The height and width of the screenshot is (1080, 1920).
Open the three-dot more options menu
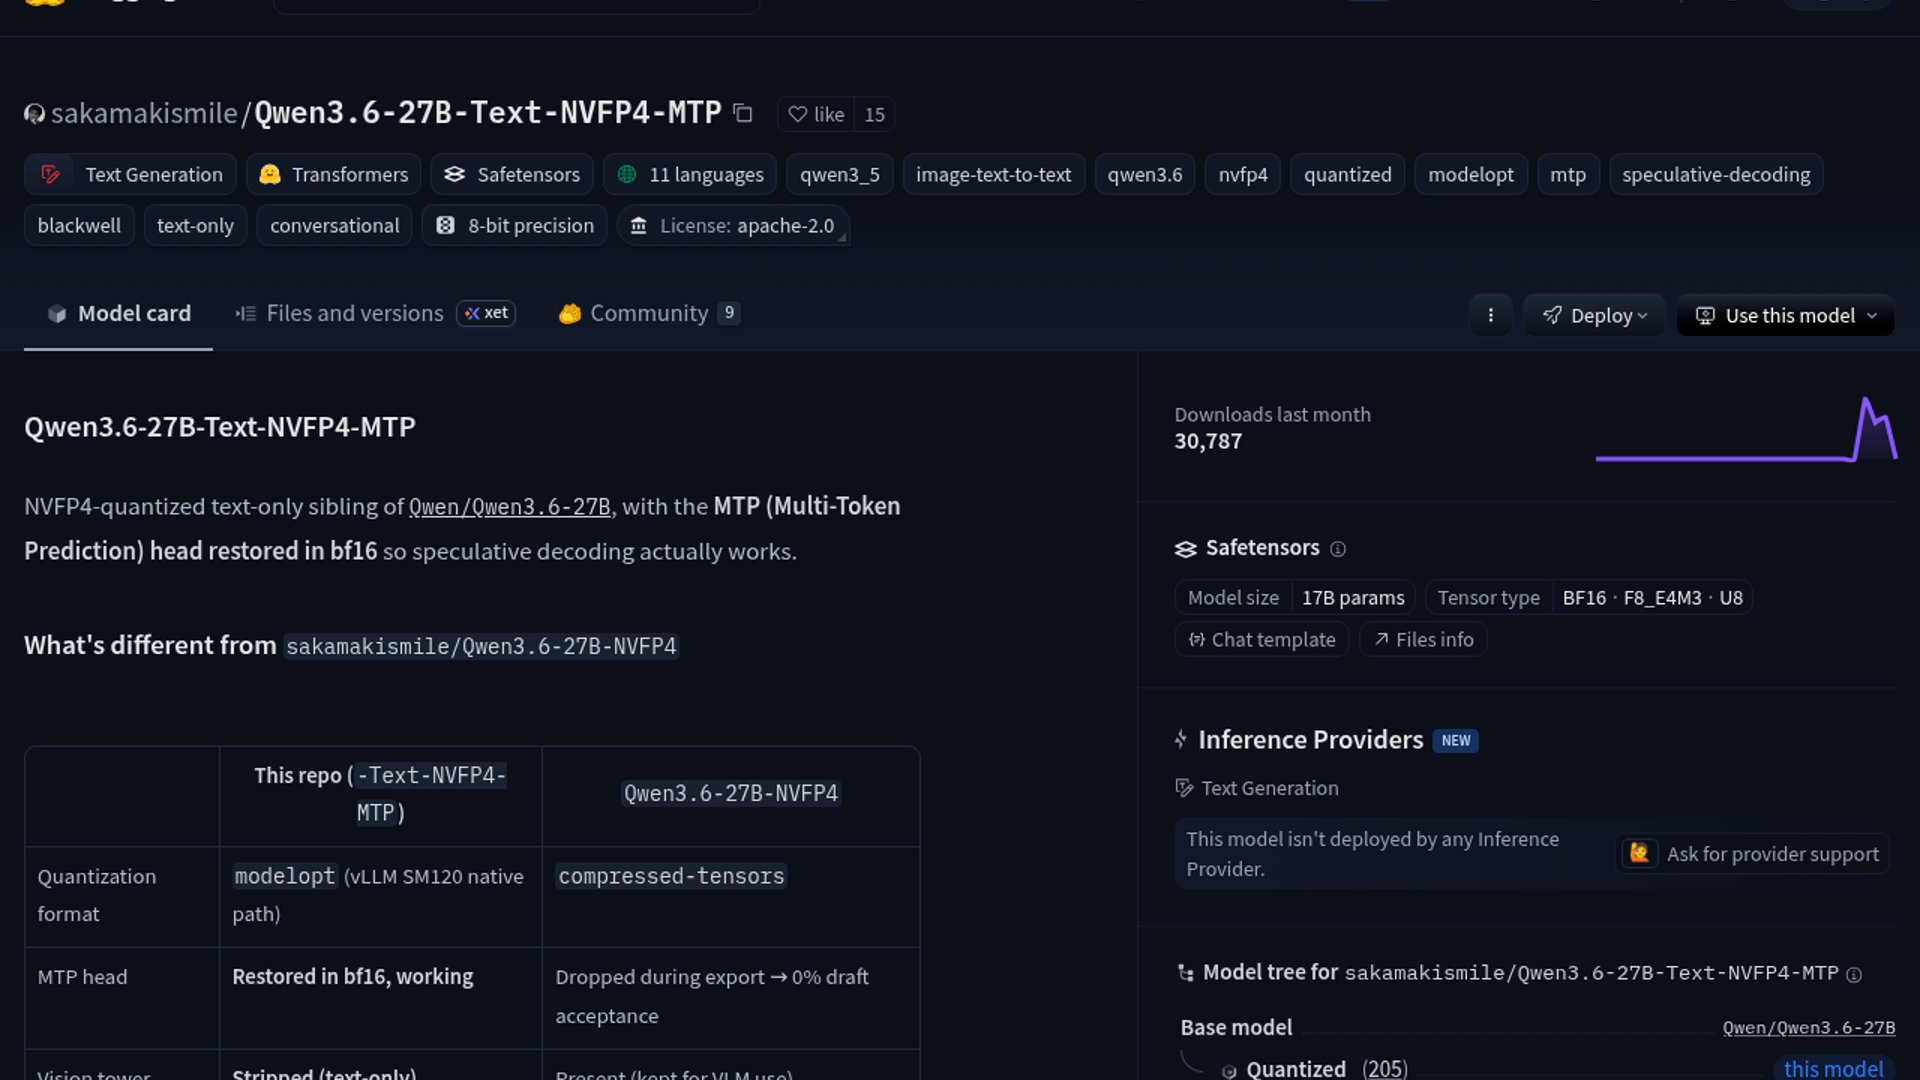click(1490, 315)
